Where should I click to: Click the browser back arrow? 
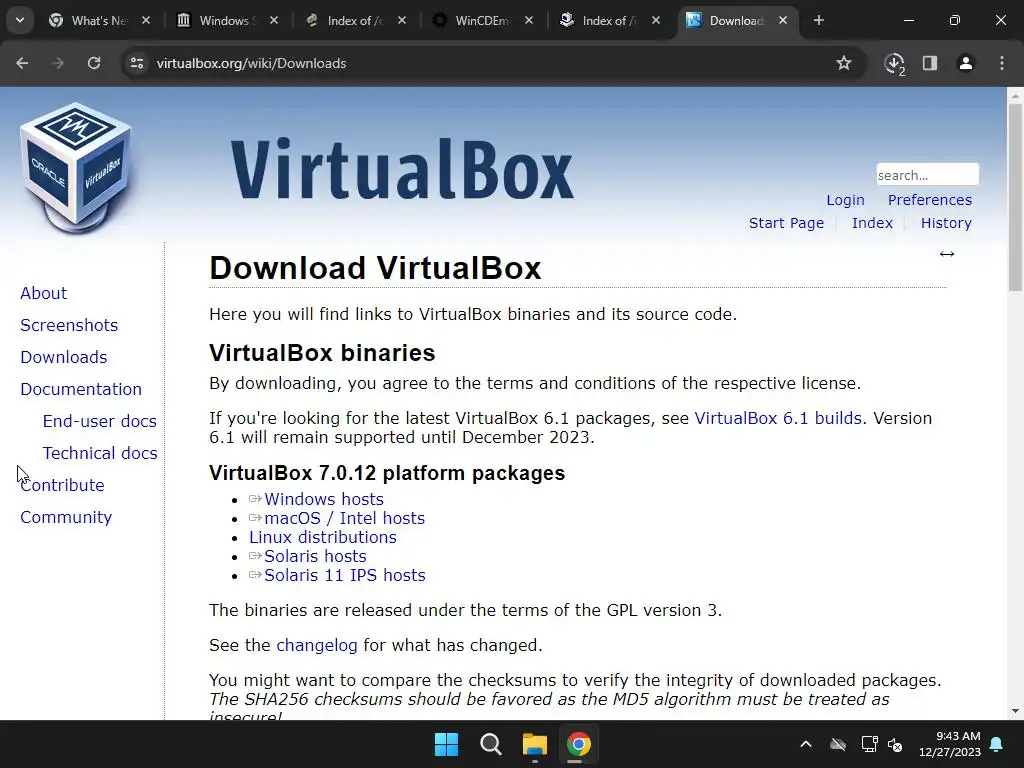[x=22, y=63]
